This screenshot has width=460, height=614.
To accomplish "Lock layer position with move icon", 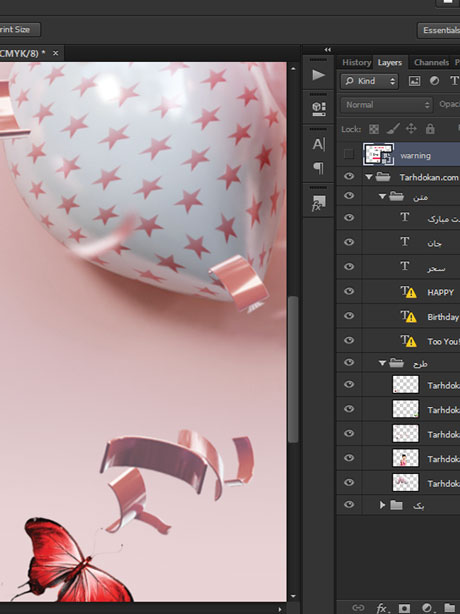I will click(x=411, y=128).
